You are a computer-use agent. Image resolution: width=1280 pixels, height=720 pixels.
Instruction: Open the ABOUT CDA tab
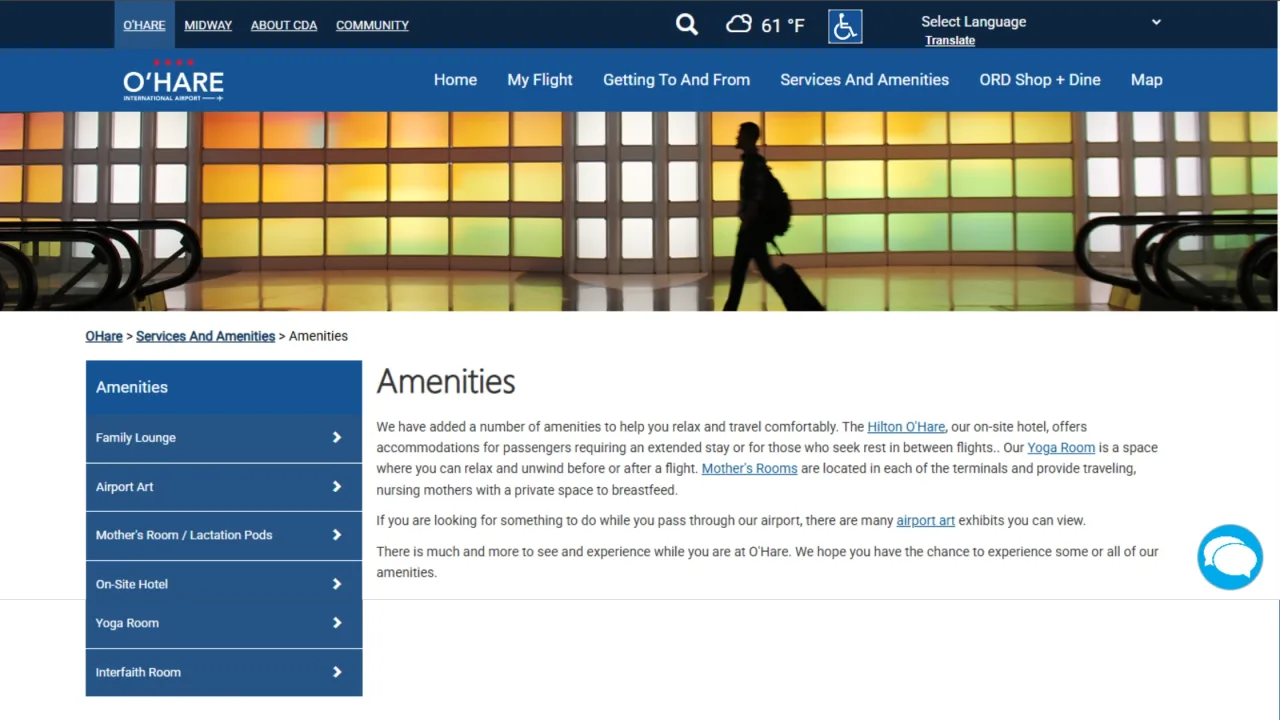click(284, 25)
